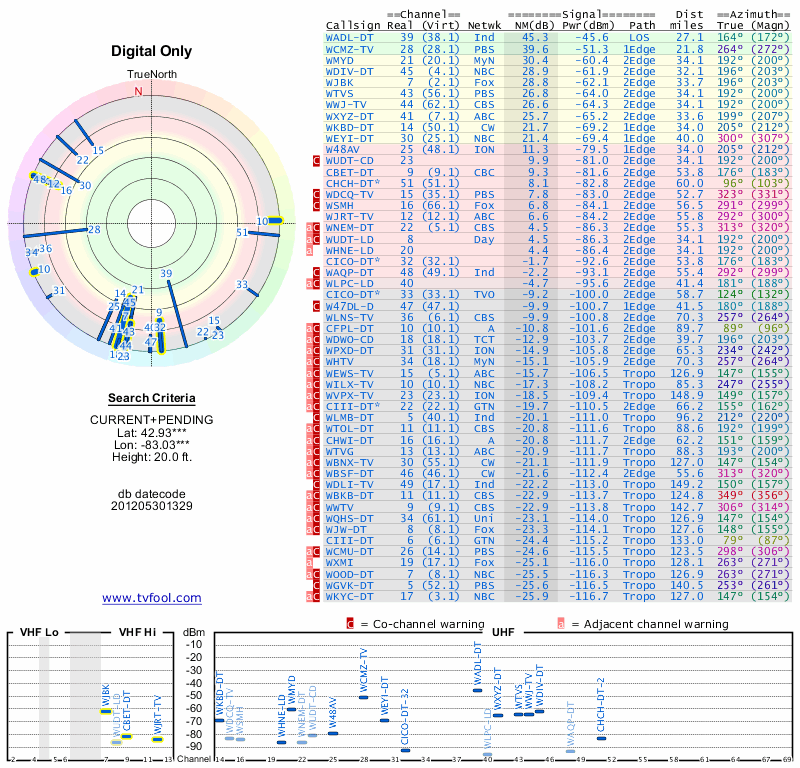Click the CHCH-DT-2 marker in the UHF chart
Image resolution: width=800 pixels, height=768 pixels.
[x=602, y=738]
